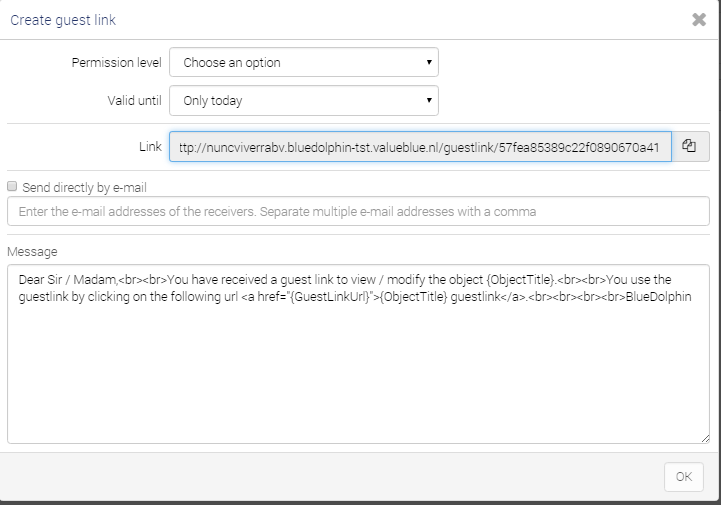Viewport: 721px width, 505px height.
Task: Focus the receivers e-mail addresses field
Action: click(358, 211)
